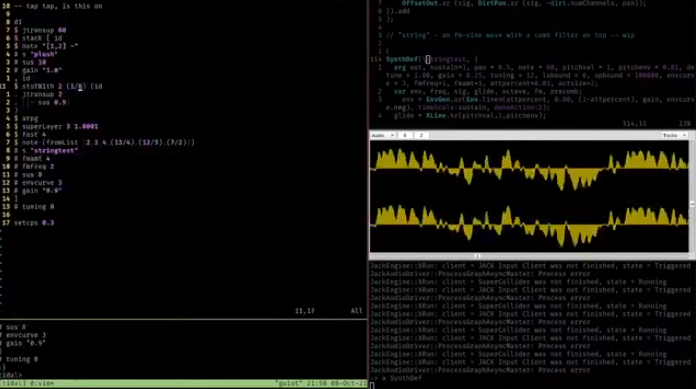Click the 'note (fromList' line
The image size is (696, 389).
[x=104, y=143]
